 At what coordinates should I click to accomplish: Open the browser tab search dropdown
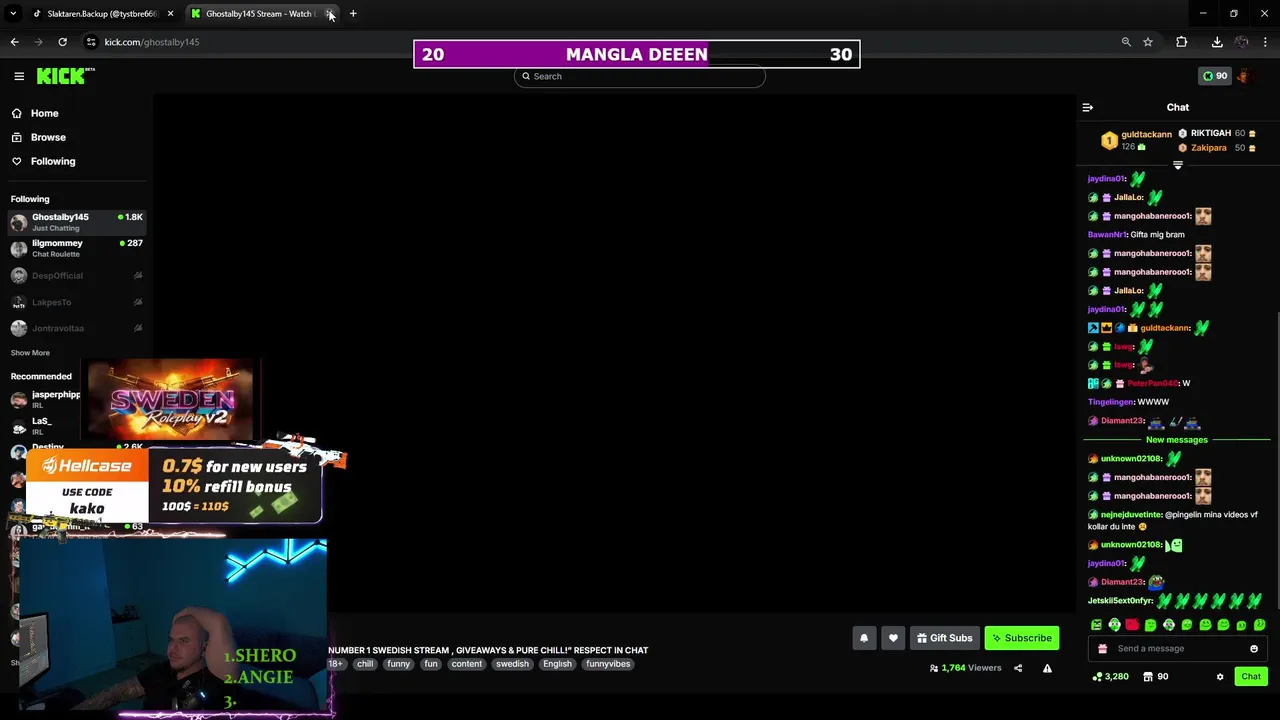pyautogui.click(x=13, y=14)
